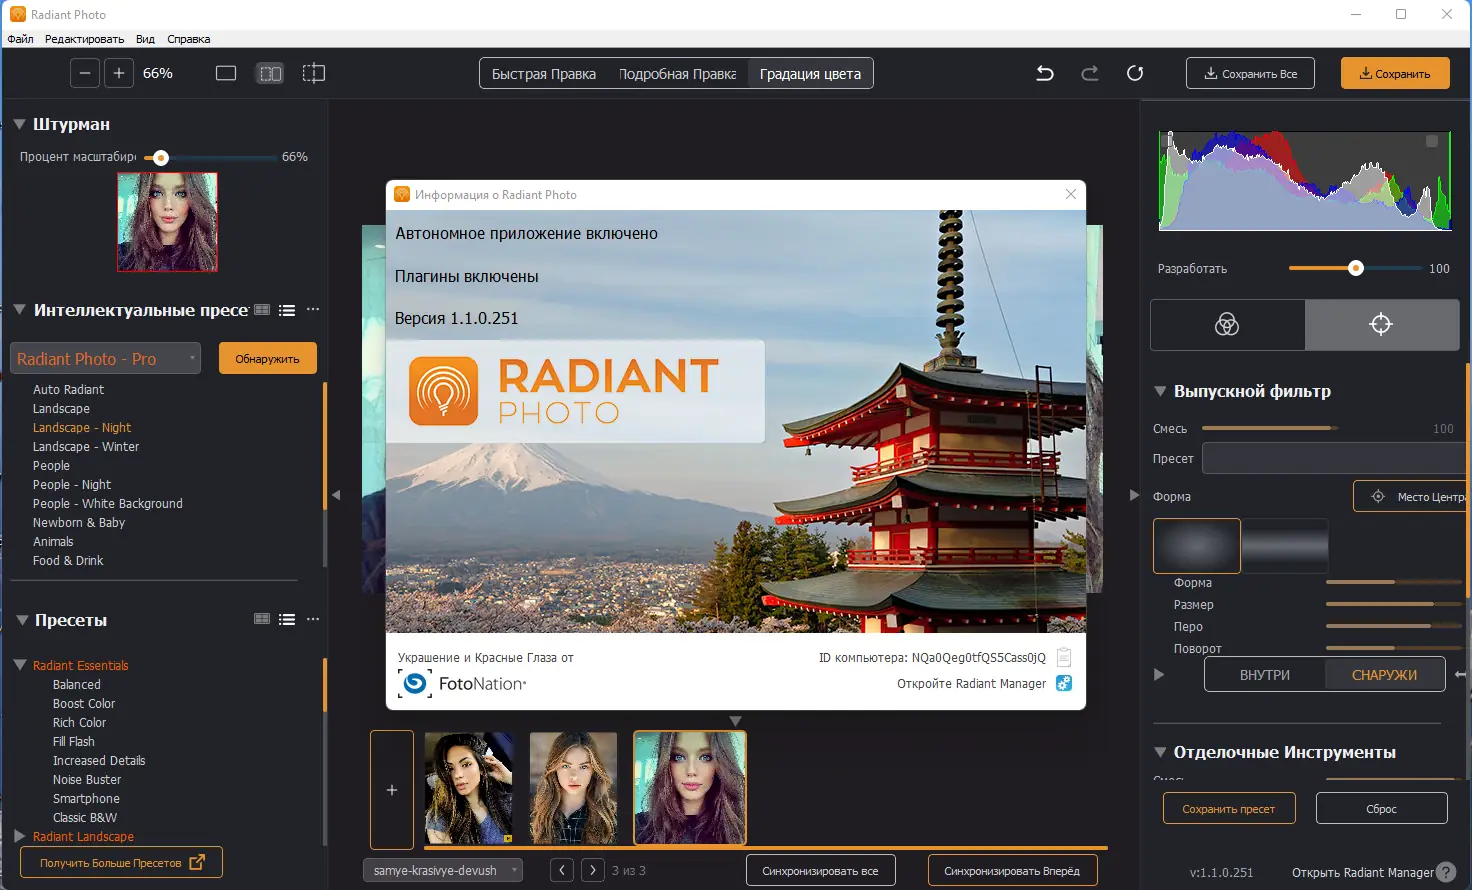Open the Radiant Photo - Pro dropdown
The width and height of the screenshot is (1472, 890).
pos(106,358)
